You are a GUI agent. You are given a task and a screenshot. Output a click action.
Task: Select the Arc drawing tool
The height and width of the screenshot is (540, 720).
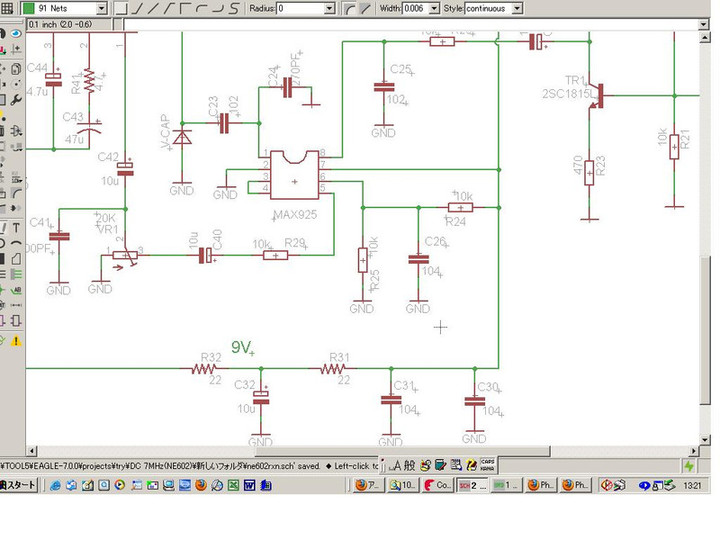click(x=17, y=243)
